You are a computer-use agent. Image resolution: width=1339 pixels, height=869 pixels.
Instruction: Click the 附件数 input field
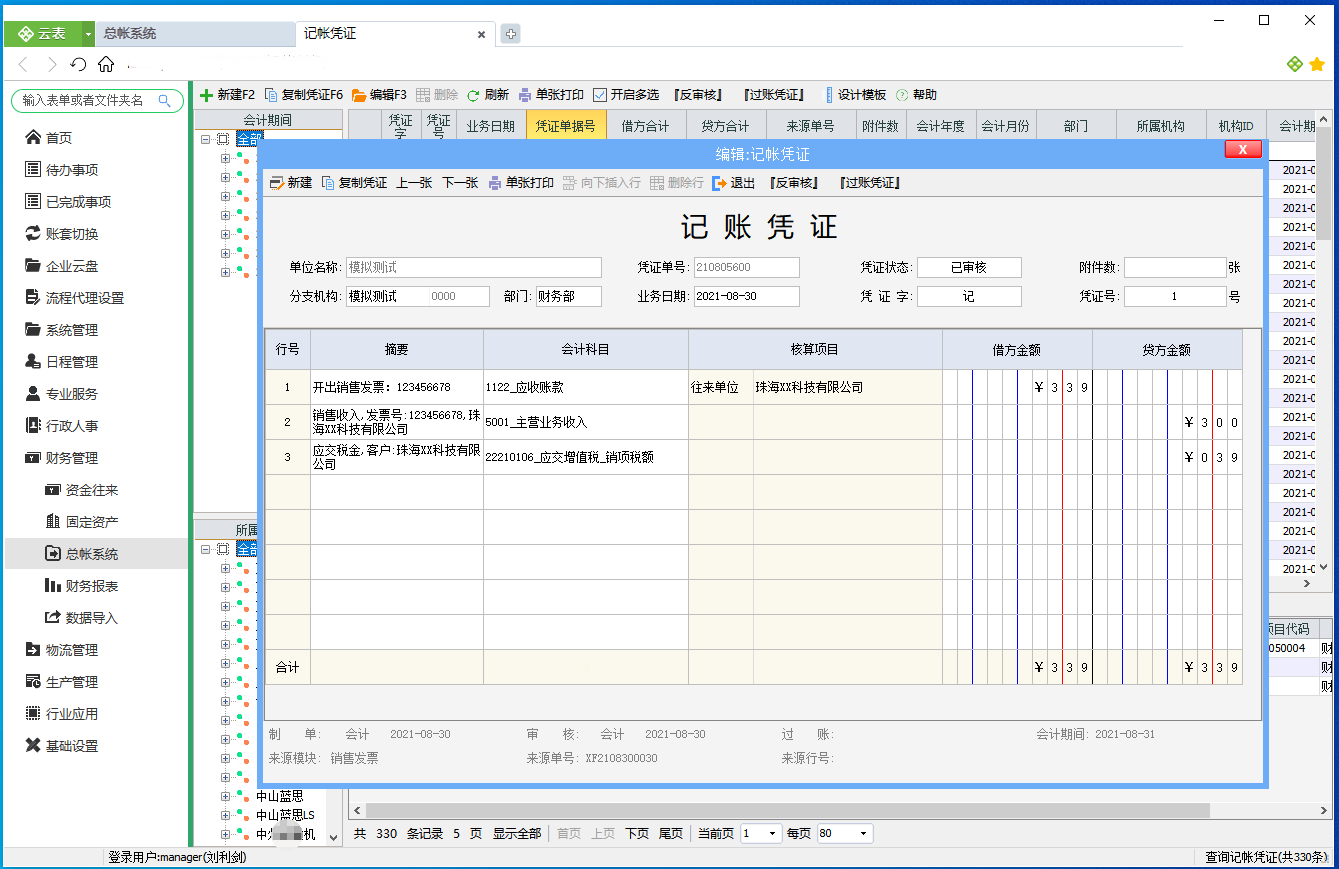coord(1175,267)
